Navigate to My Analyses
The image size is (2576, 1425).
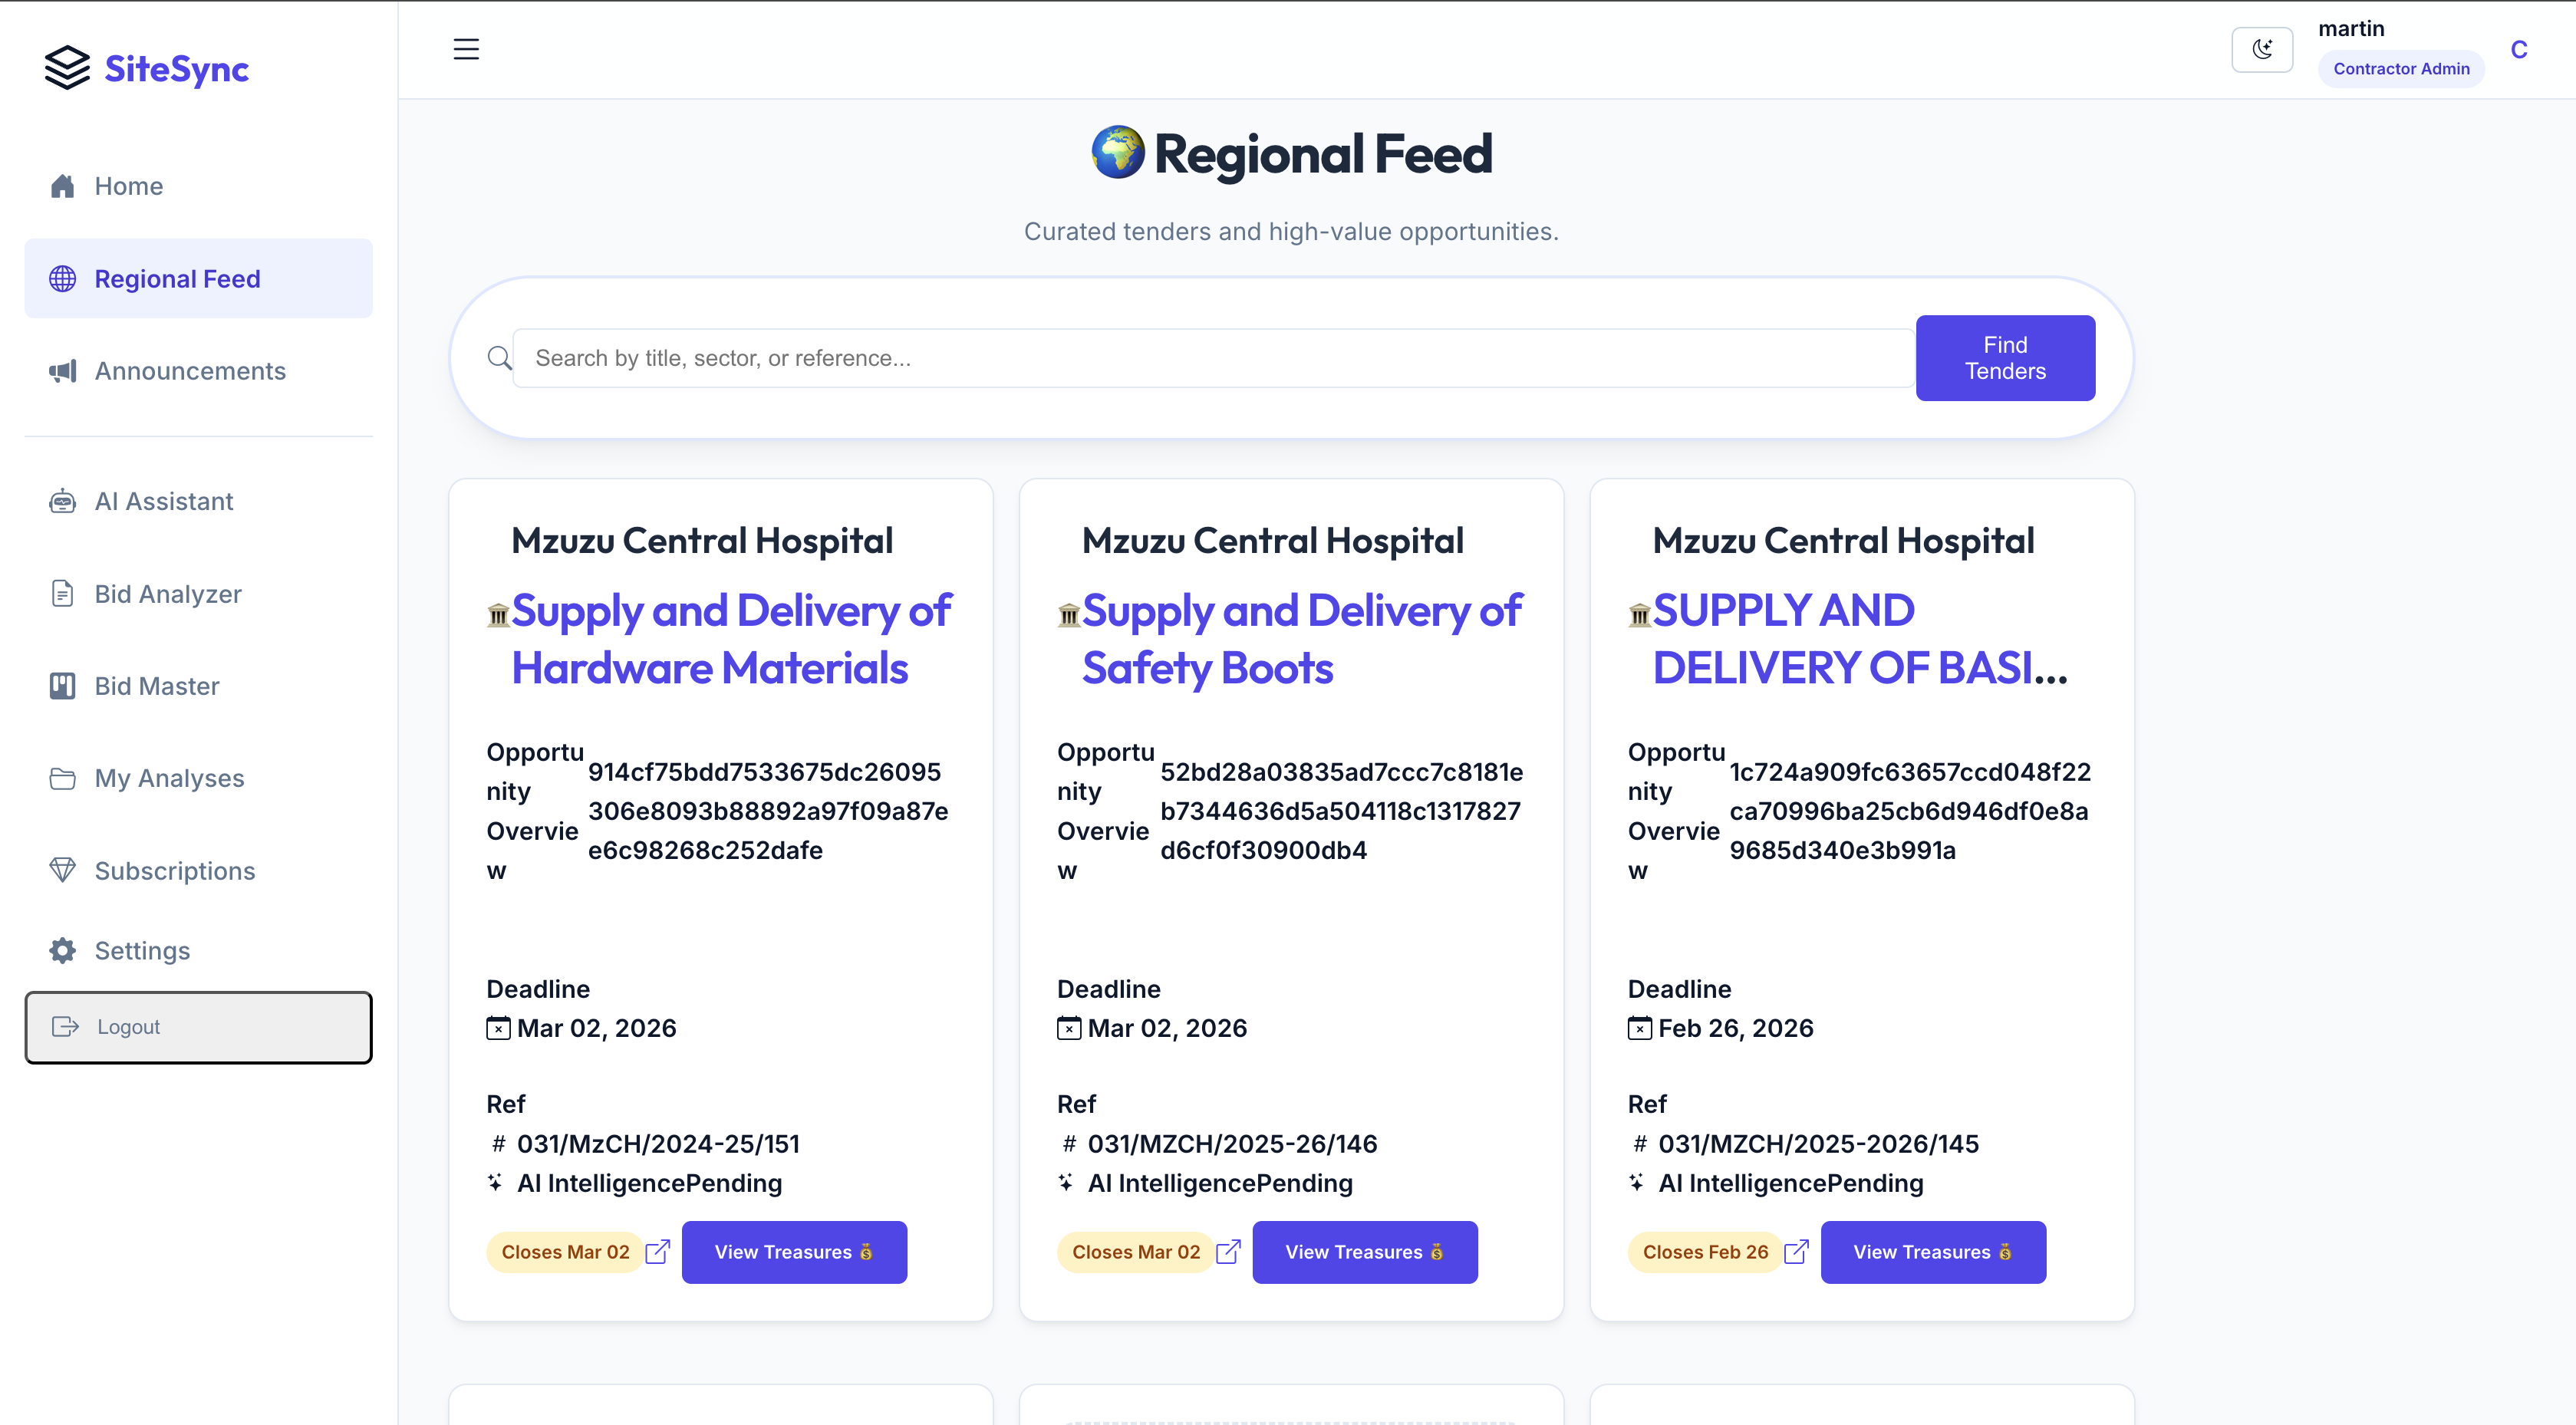click(x=168, y=778)
